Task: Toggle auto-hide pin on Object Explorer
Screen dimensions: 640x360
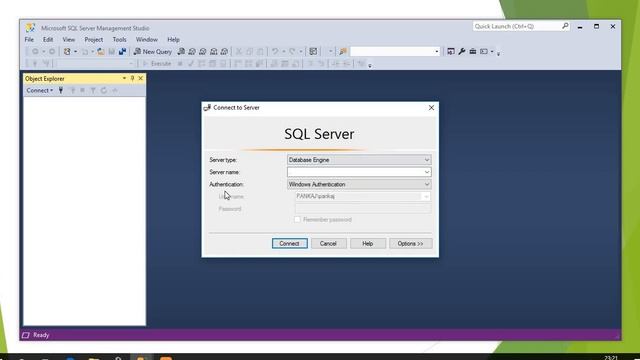Action: (132, 78)
